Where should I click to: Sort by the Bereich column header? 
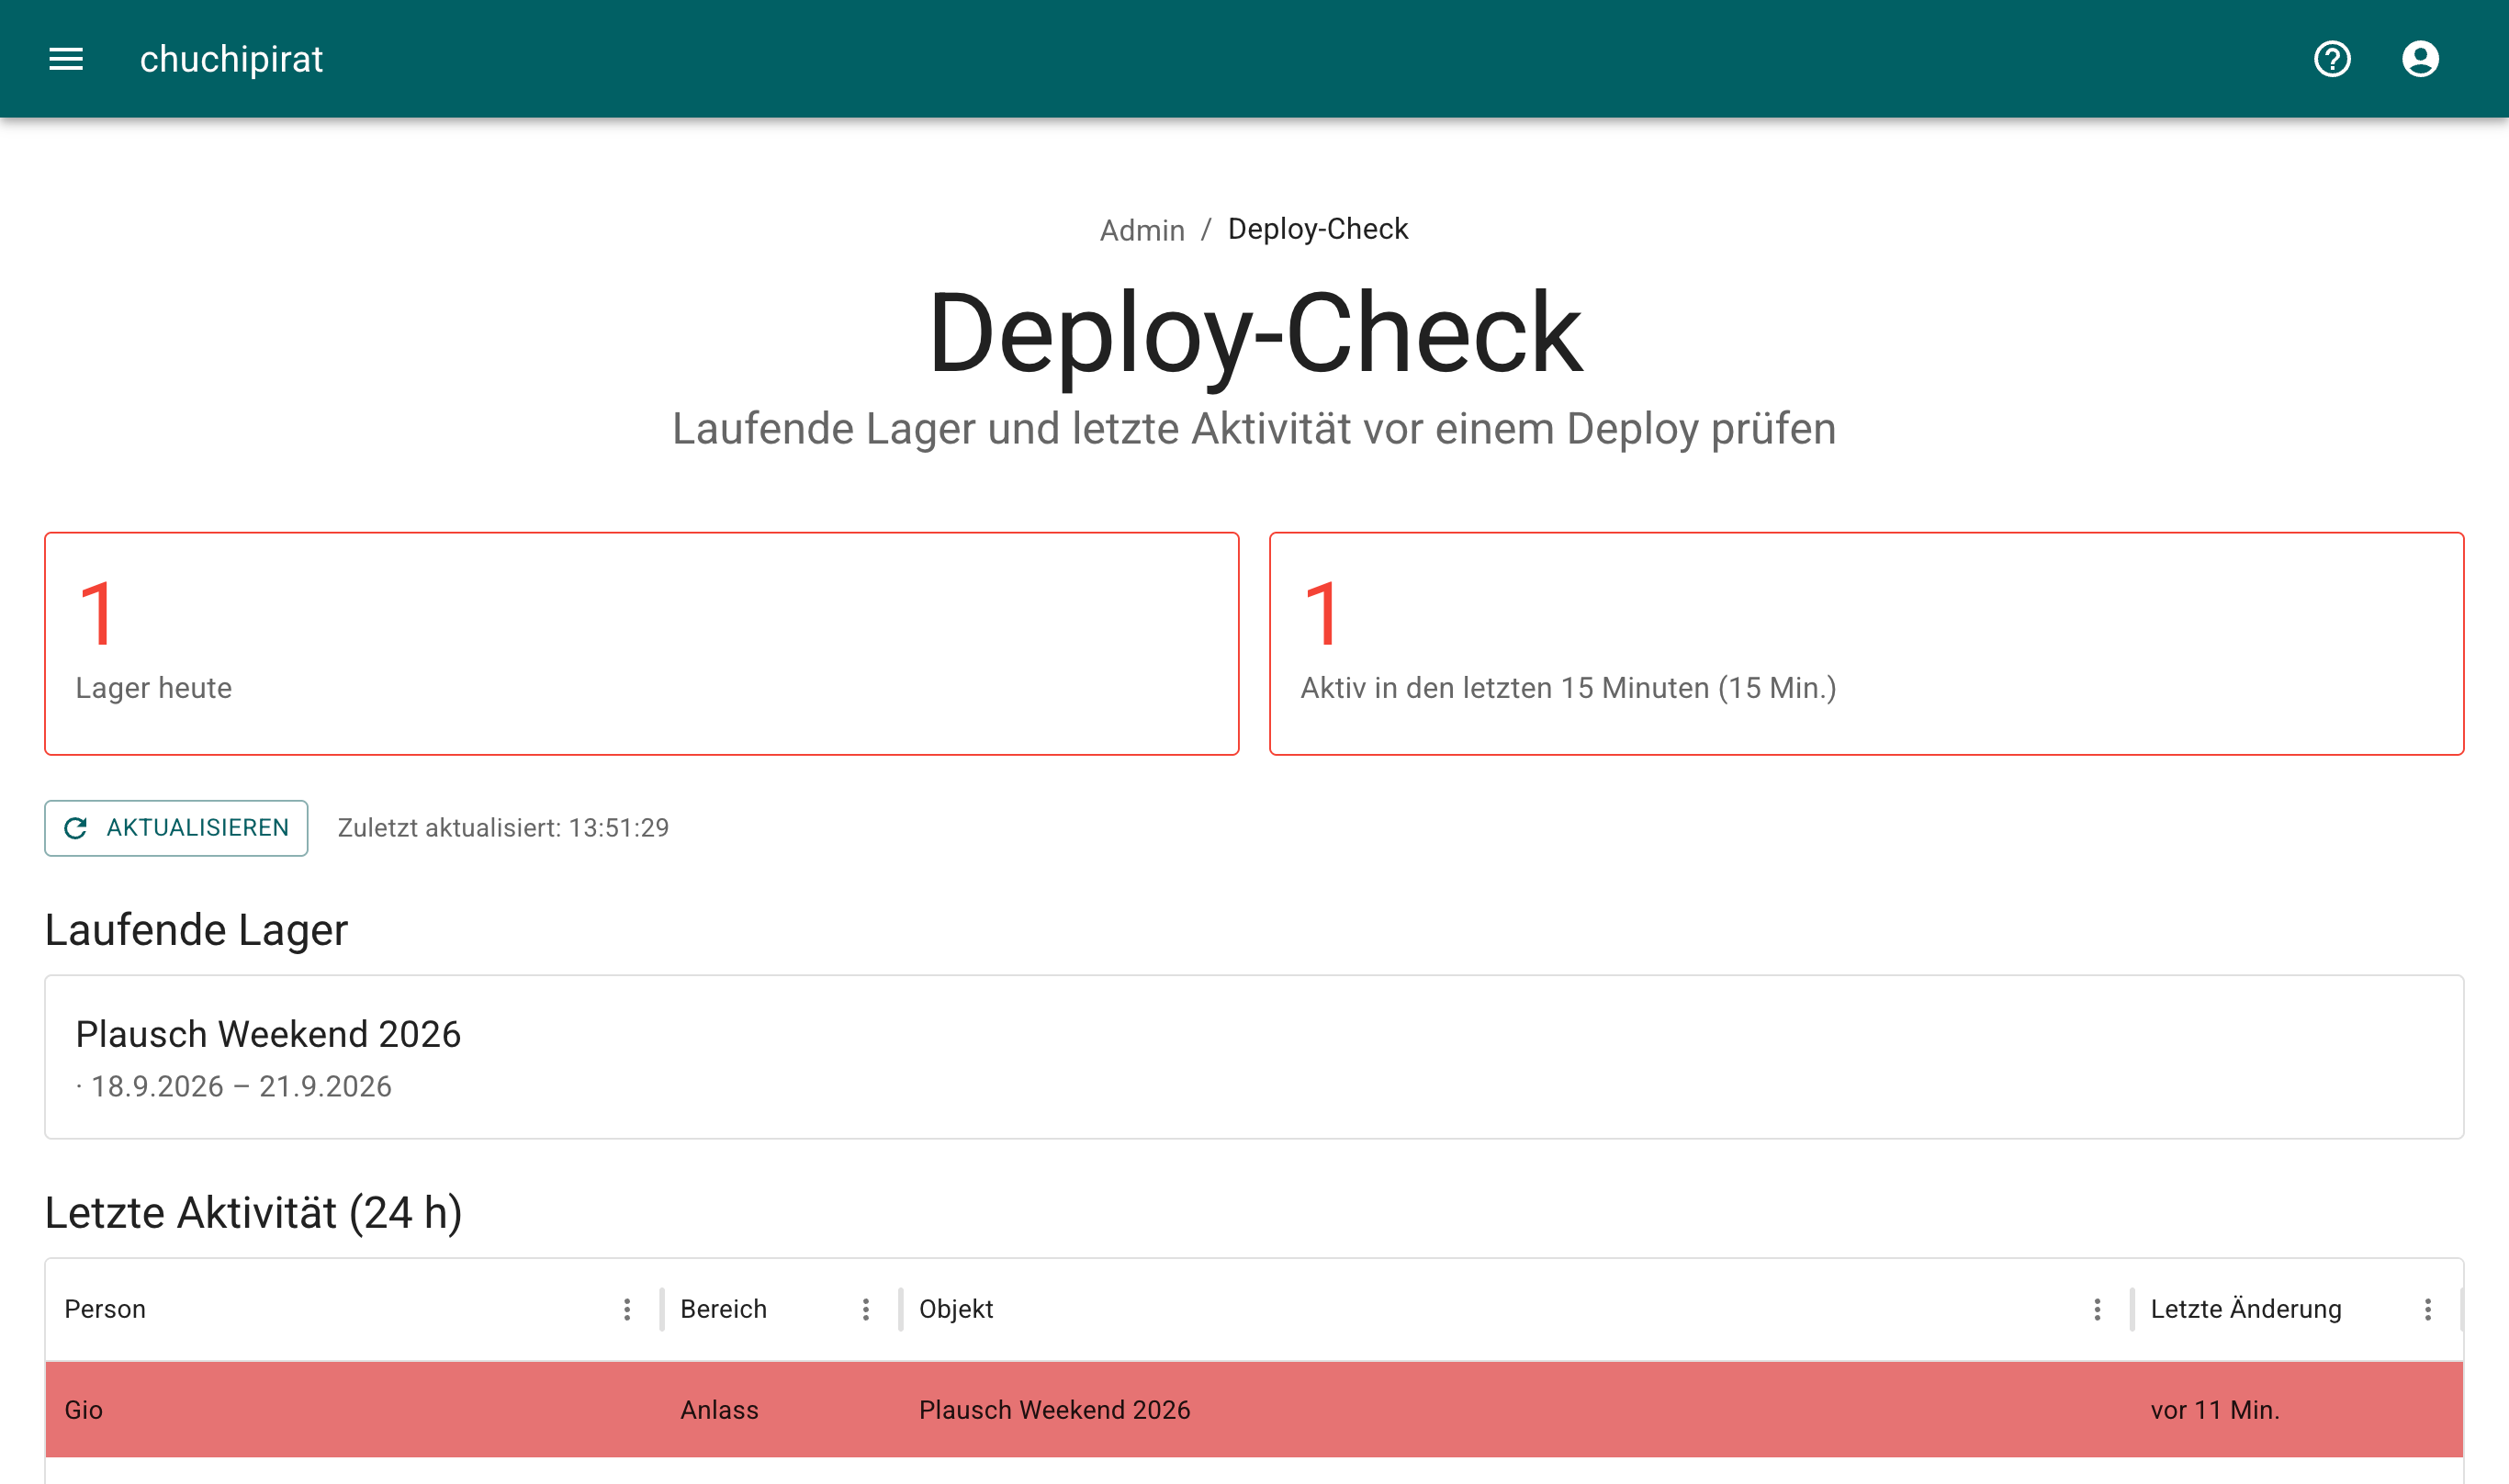(x=723, y=1309)
